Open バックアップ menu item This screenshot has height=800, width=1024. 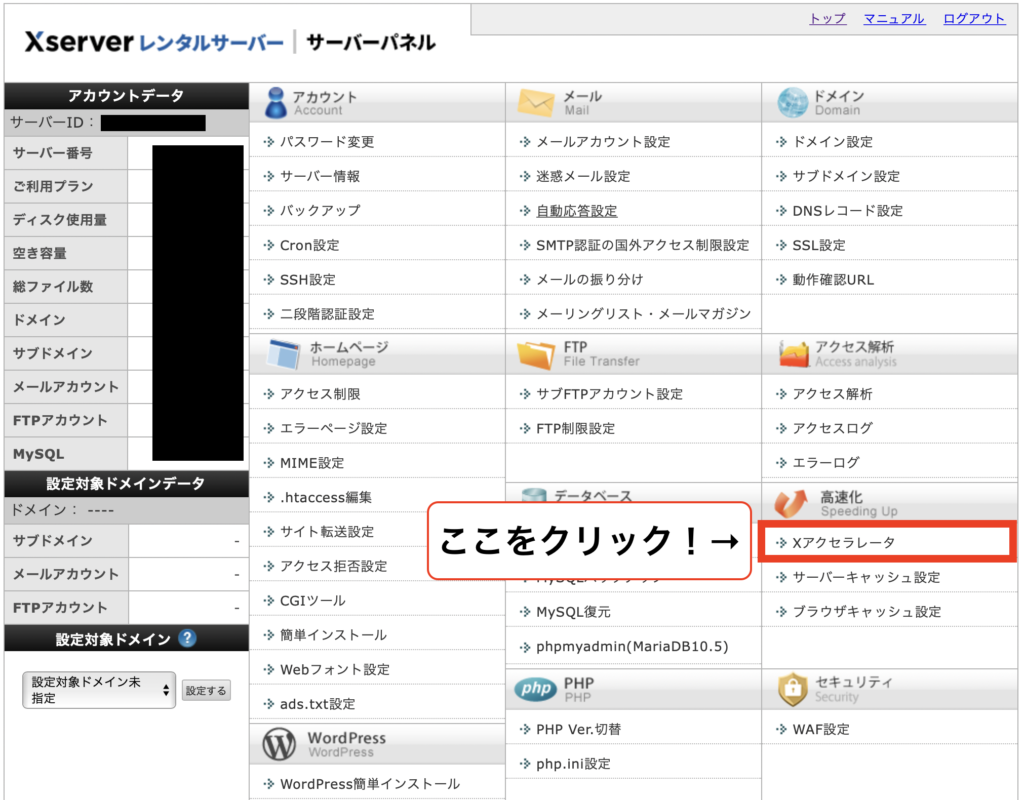(x=320, y=210)
